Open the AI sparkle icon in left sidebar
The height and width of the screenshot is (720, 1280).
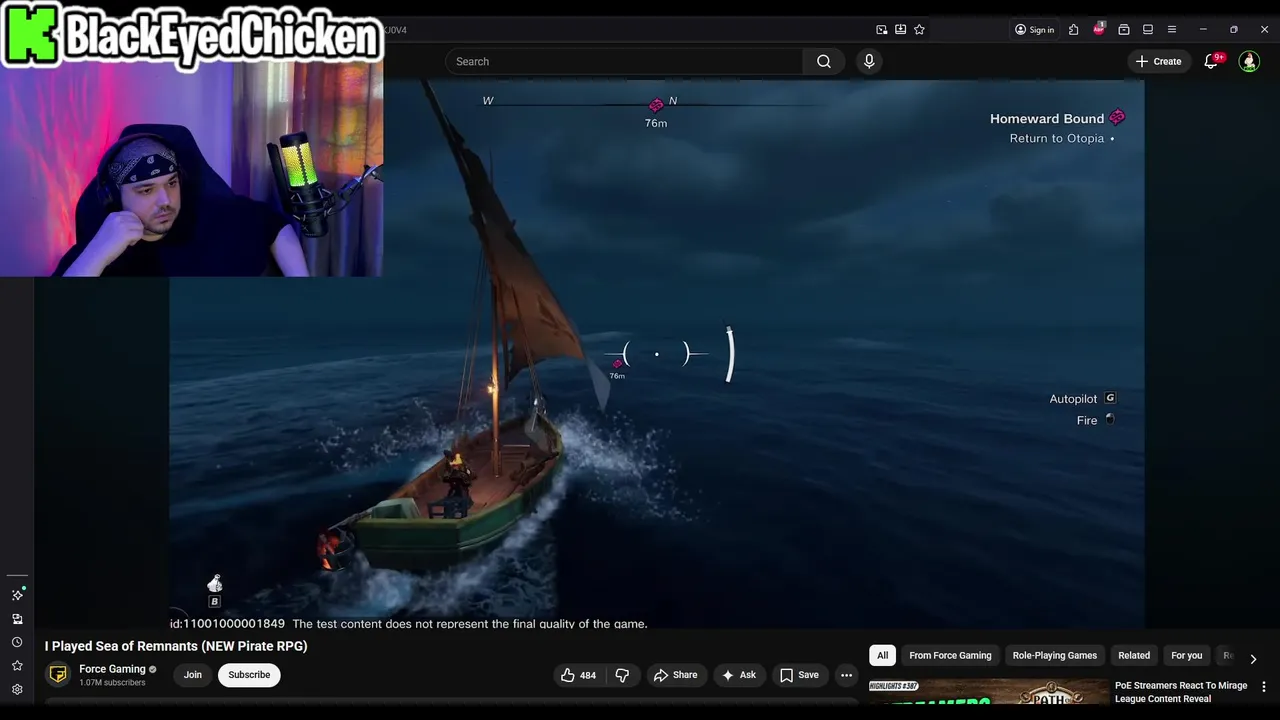(17, 594)
